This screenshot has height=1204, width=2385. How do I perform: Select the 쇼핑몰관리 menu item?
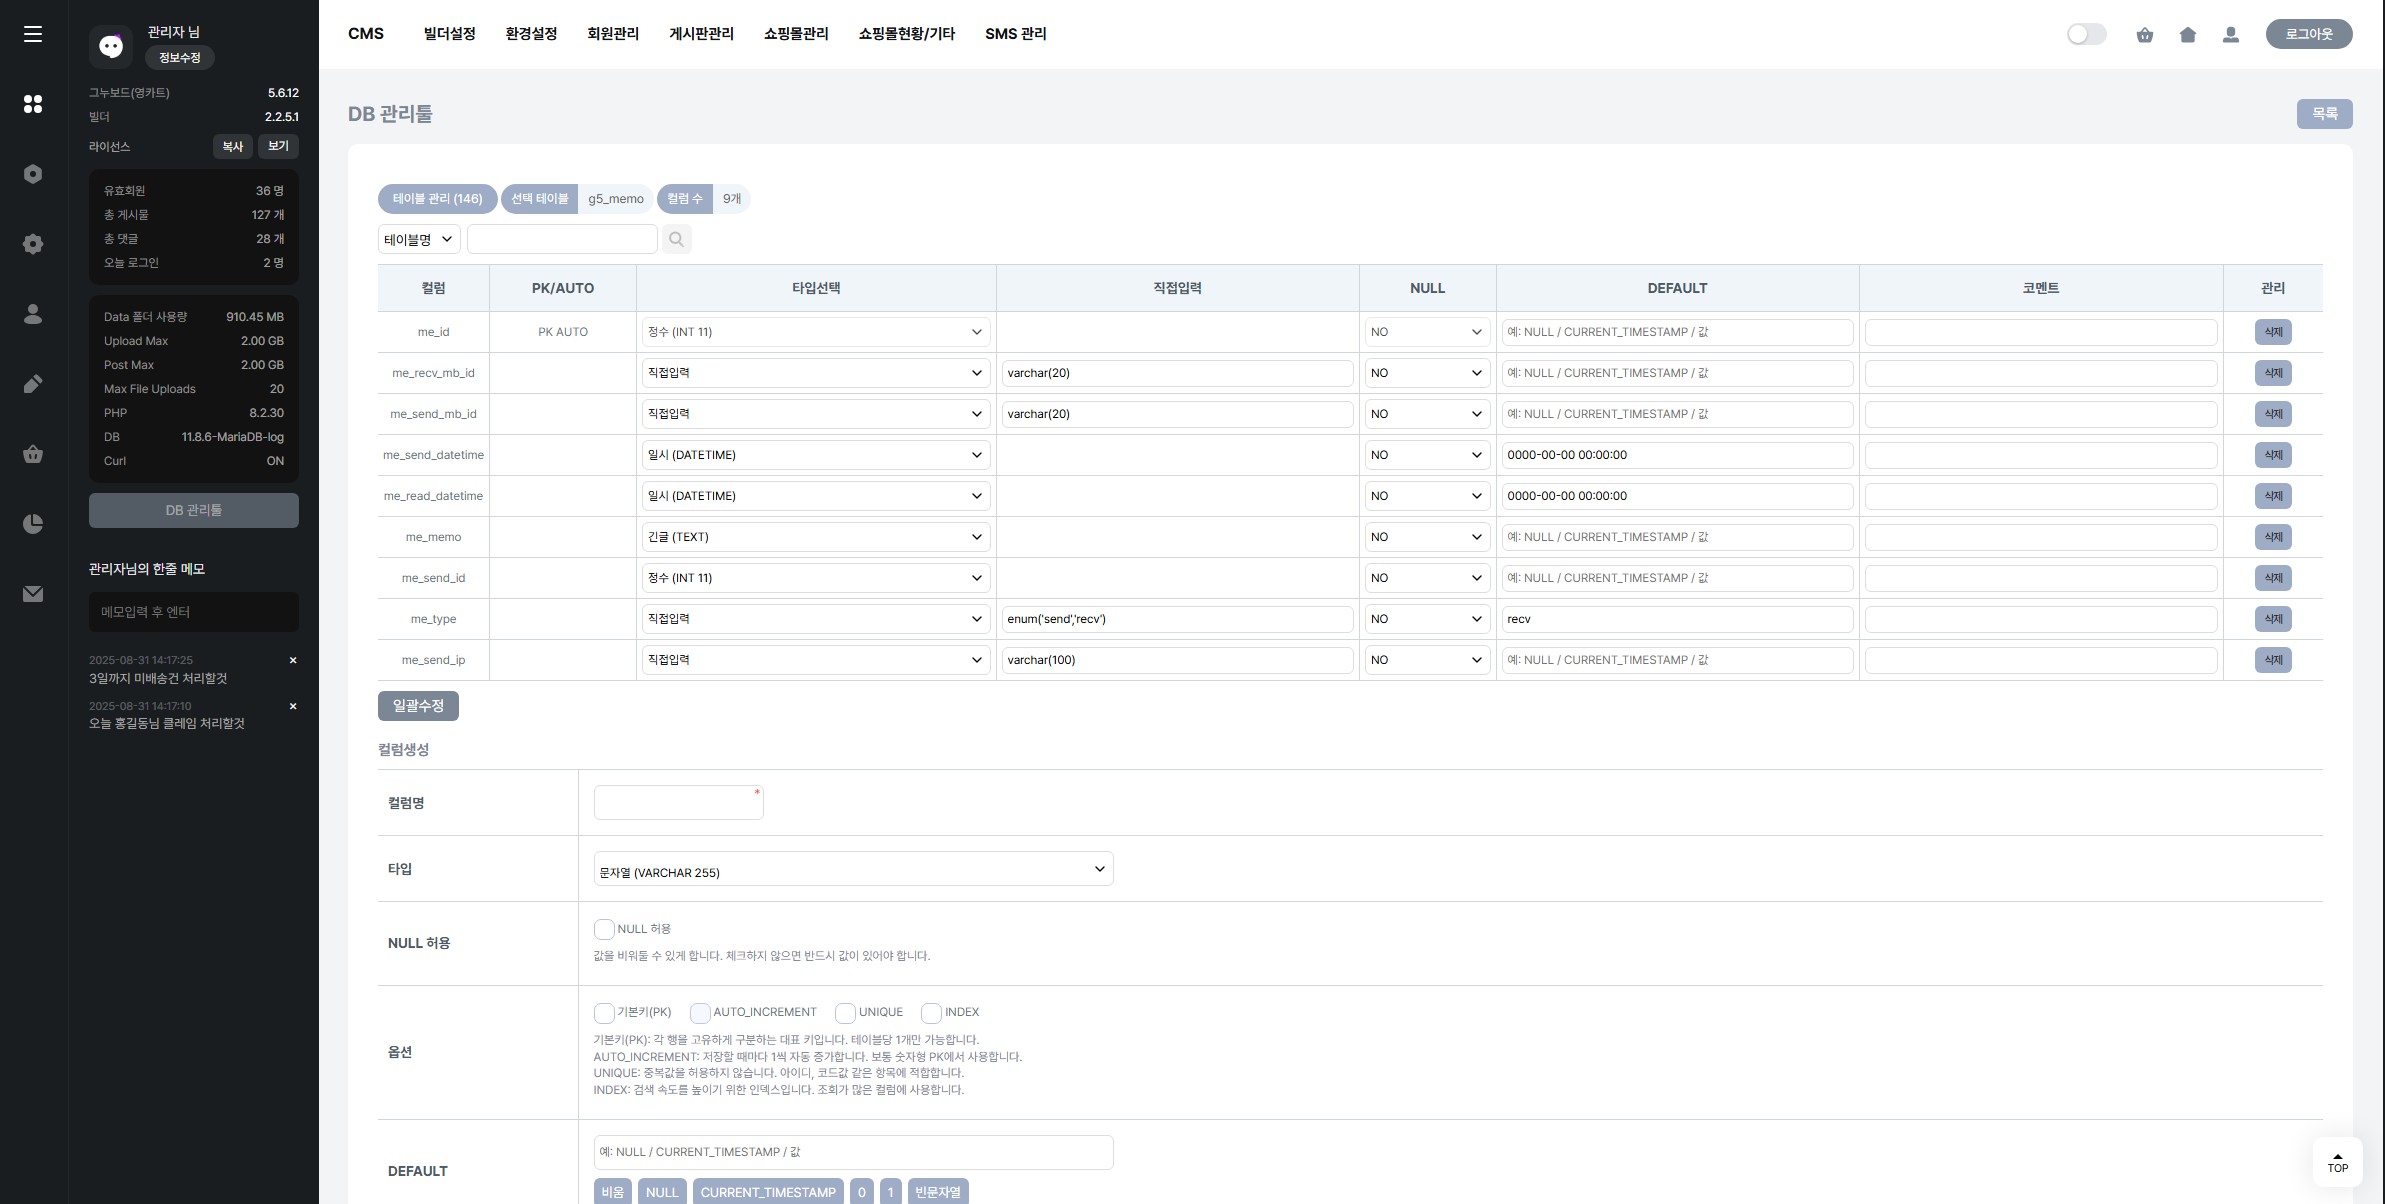click(x=795, y=34)
